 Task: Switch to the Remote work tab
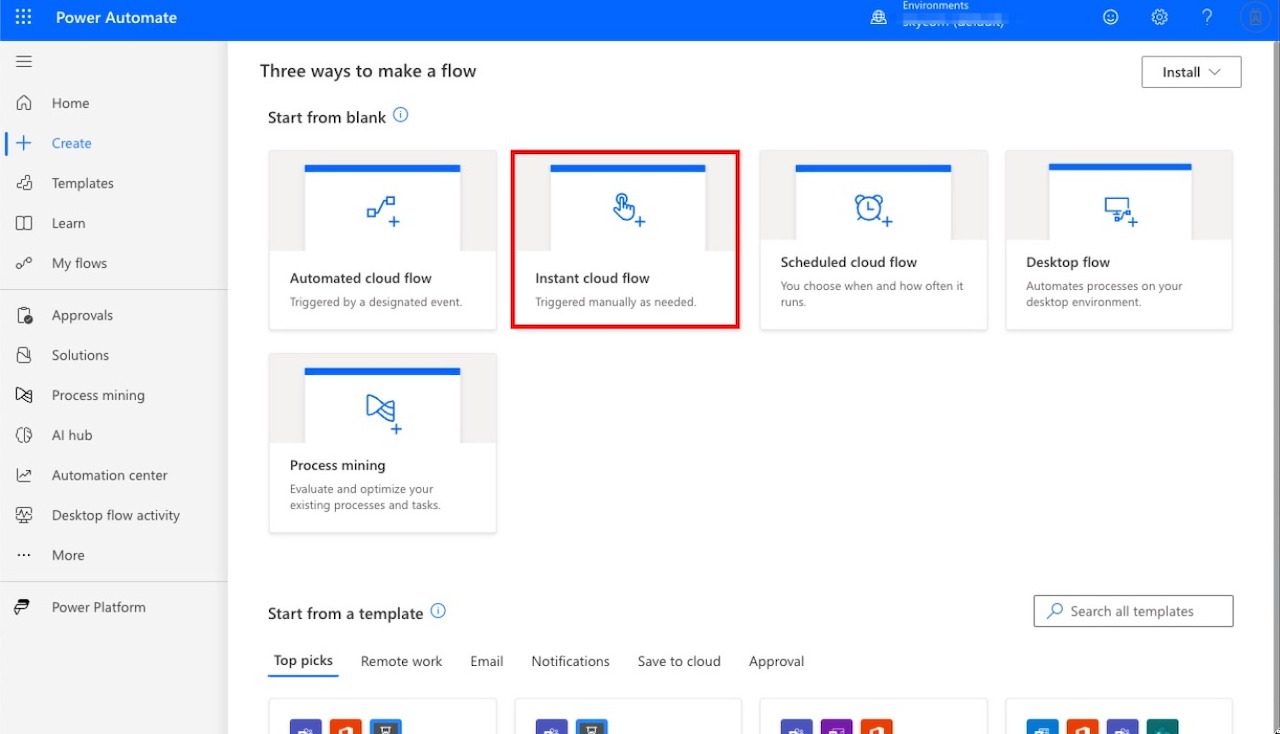tap(401, 661)
